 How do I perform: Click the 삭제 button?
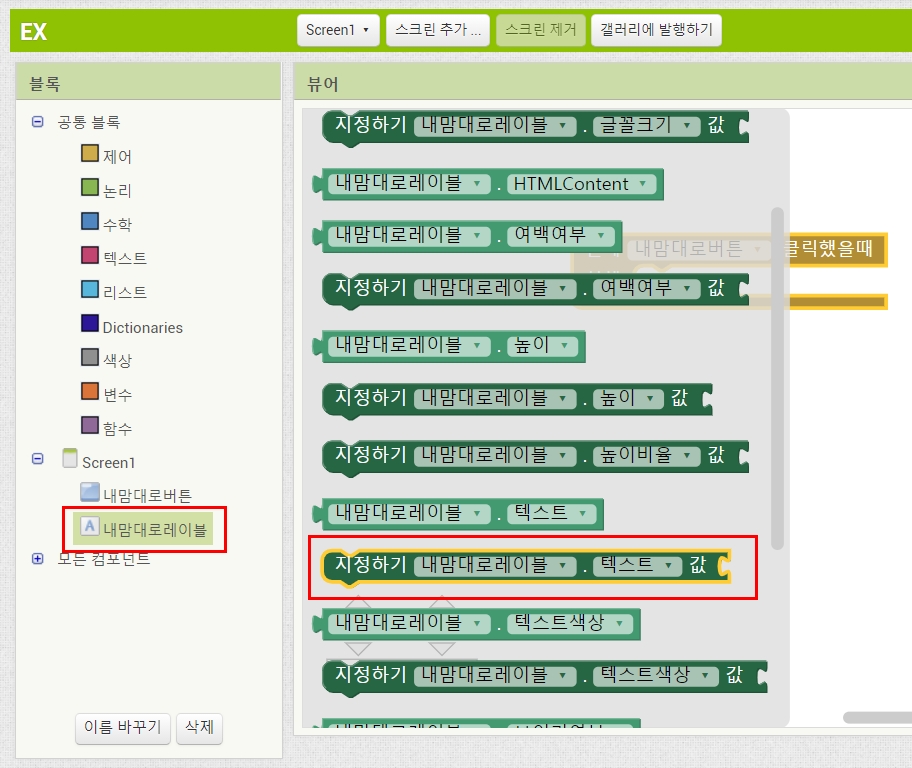(200, 727)
